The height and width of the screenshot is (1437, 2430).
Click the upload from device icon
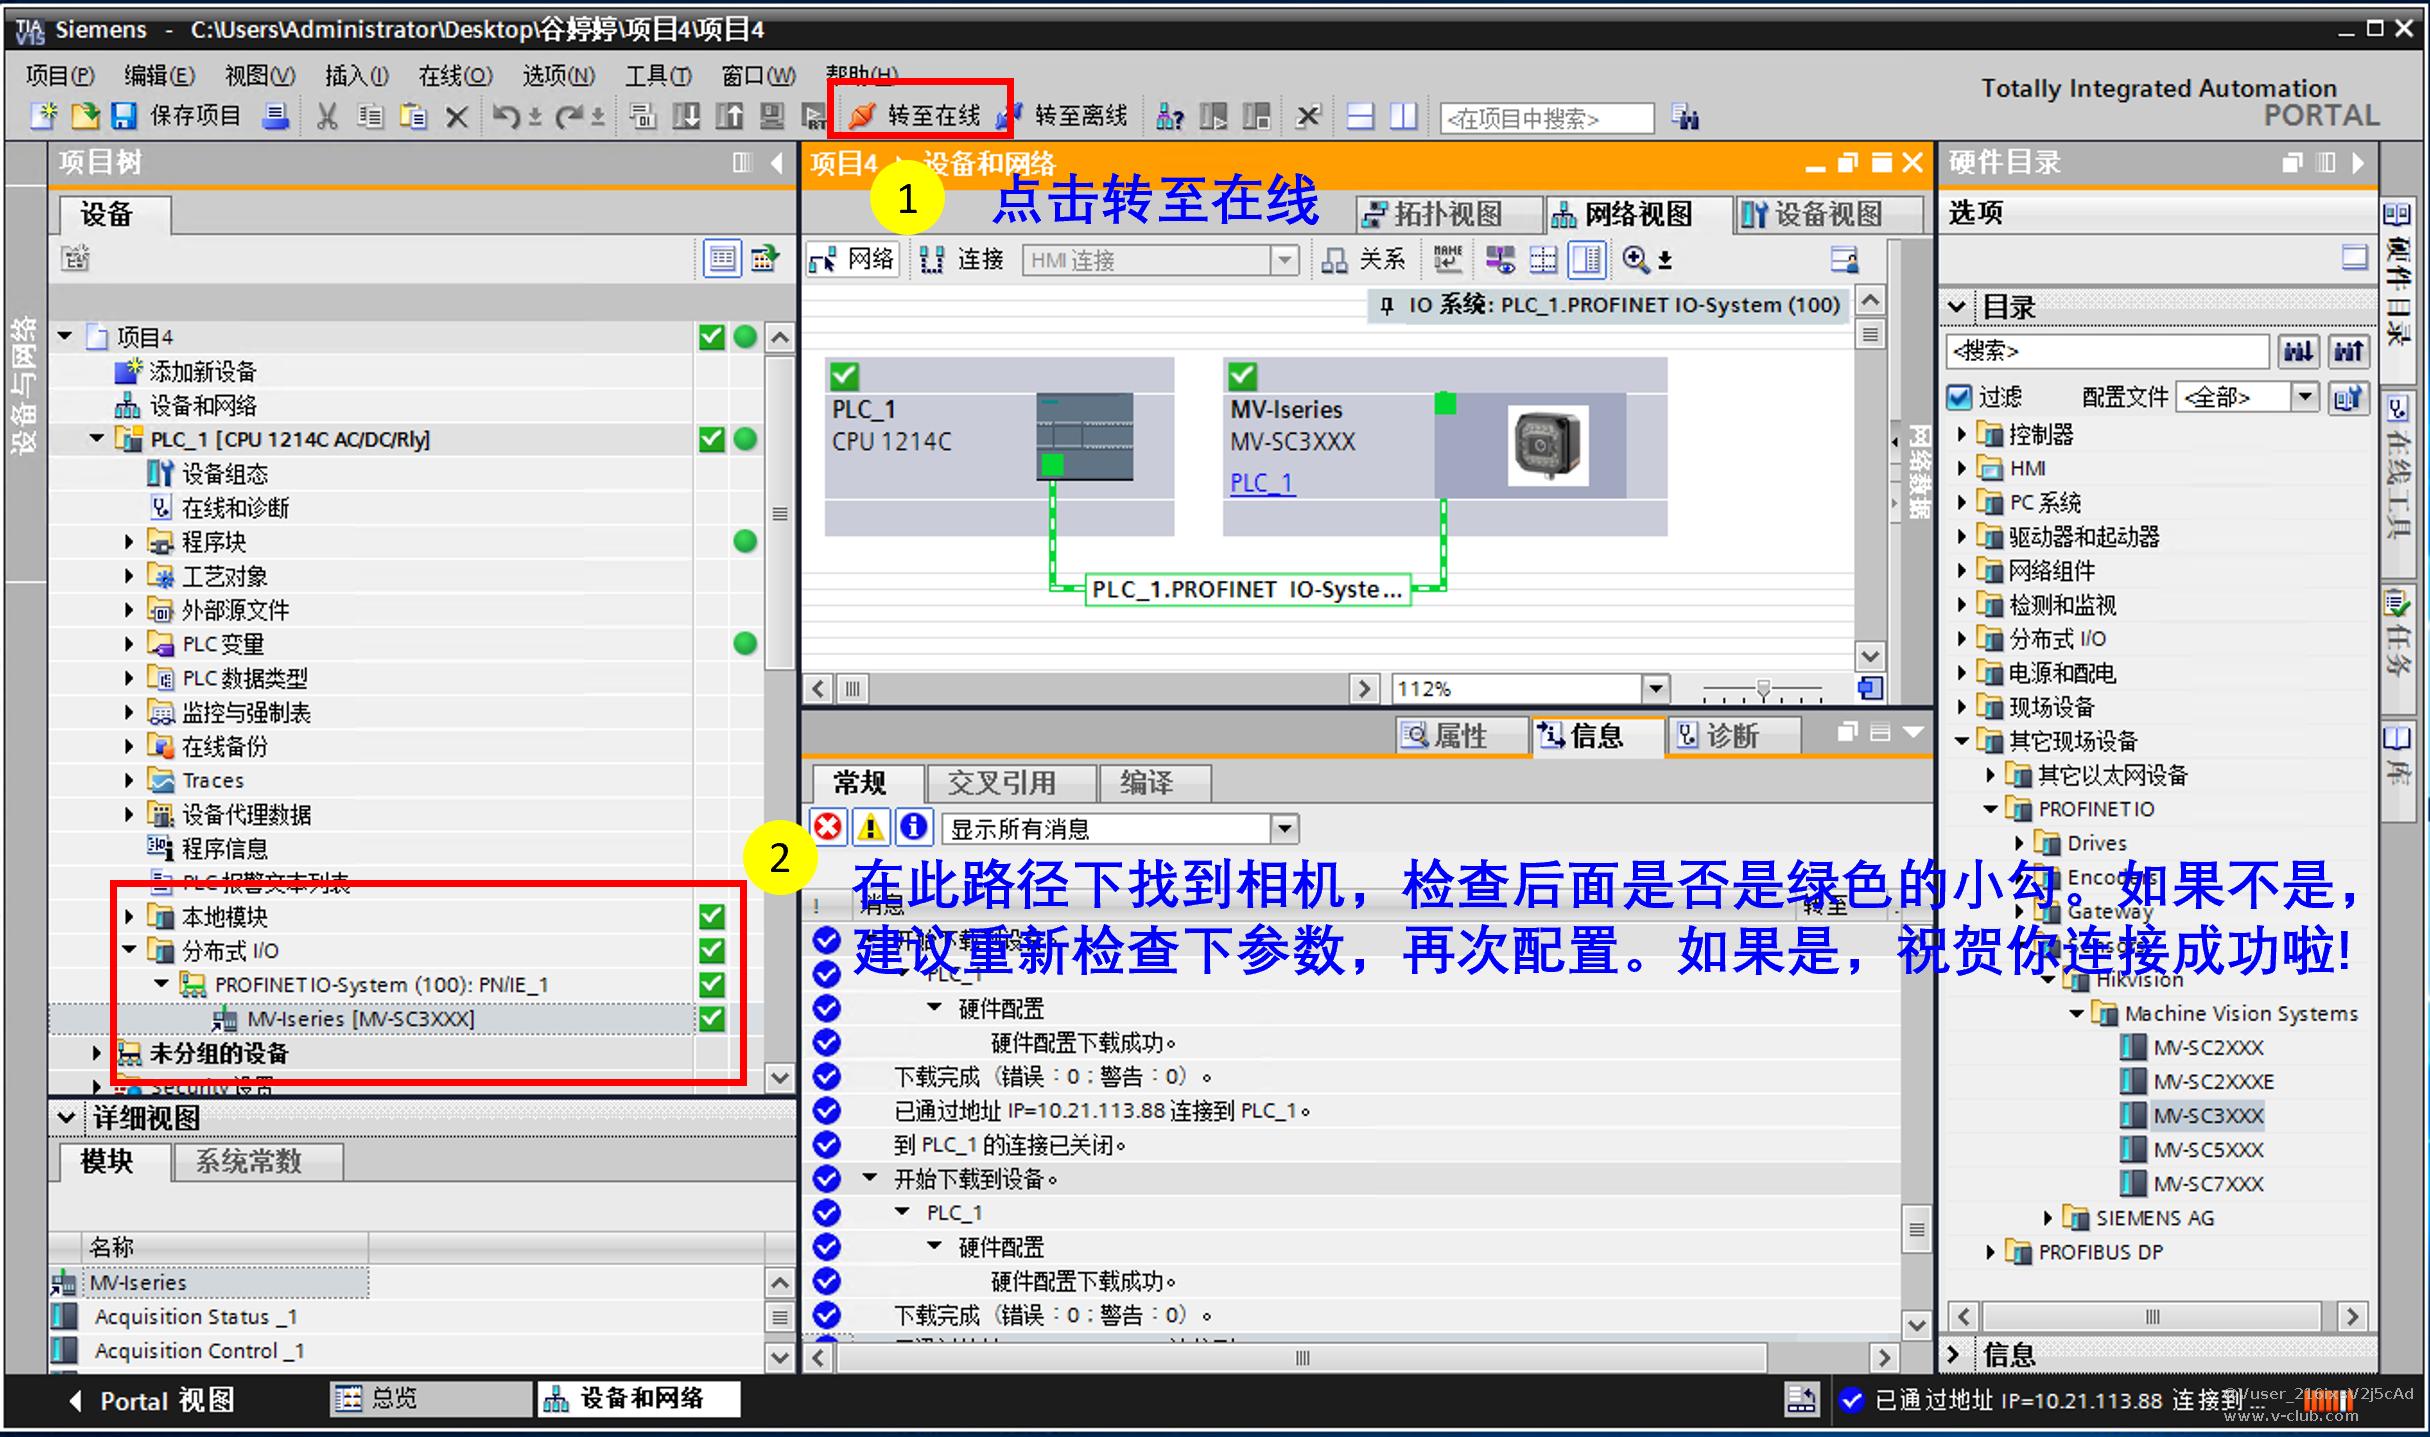[x=729, y=117]
